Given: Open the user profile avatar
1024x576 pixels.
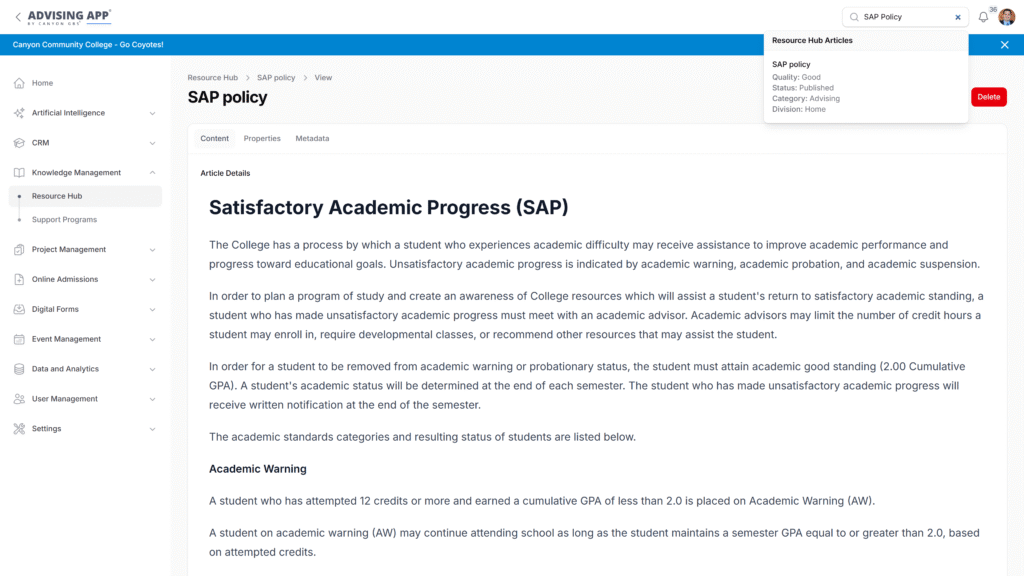Looking at the screenshot, I should pos(1006,17).
